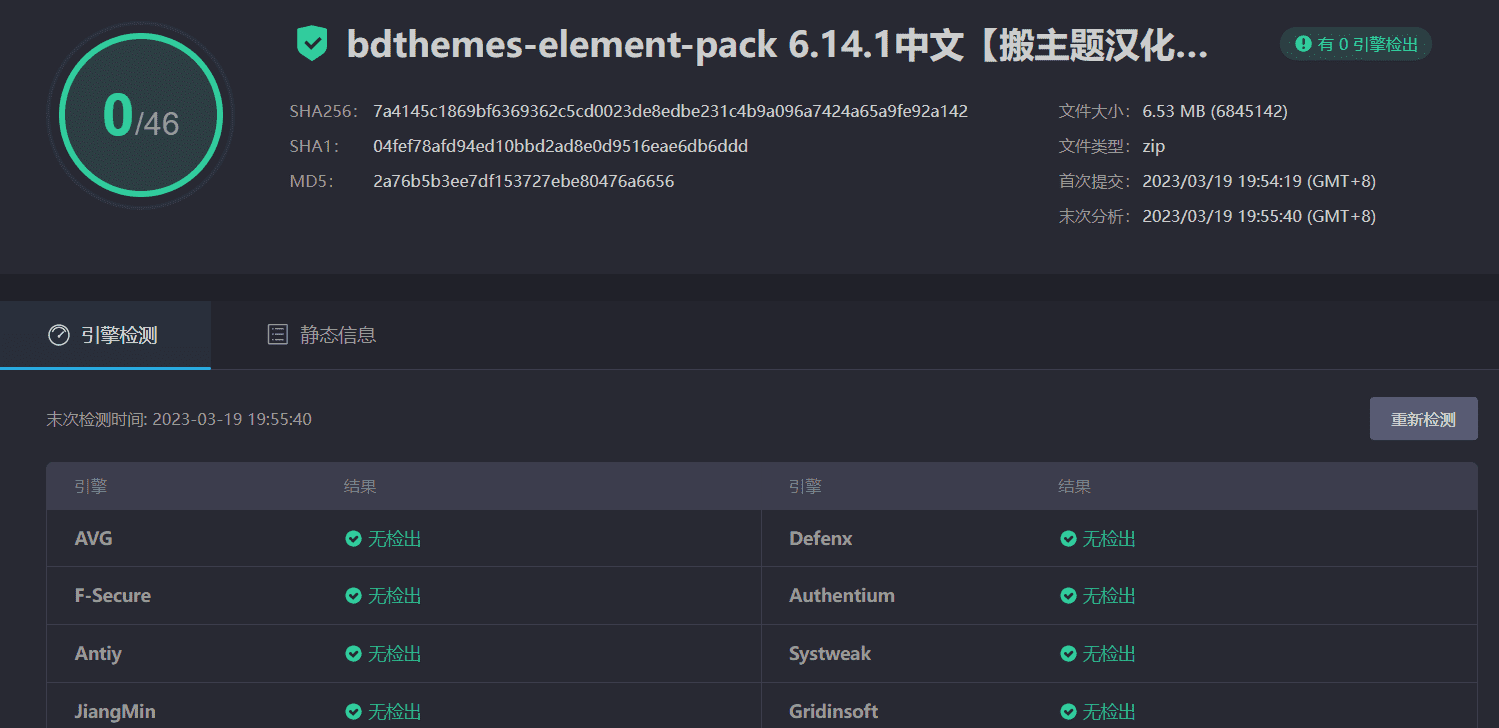This screenshot has height=728, width=1499.
Task: Click the green check icon in Antiy row
Action: pyautogui.click(x=353, y=654)
